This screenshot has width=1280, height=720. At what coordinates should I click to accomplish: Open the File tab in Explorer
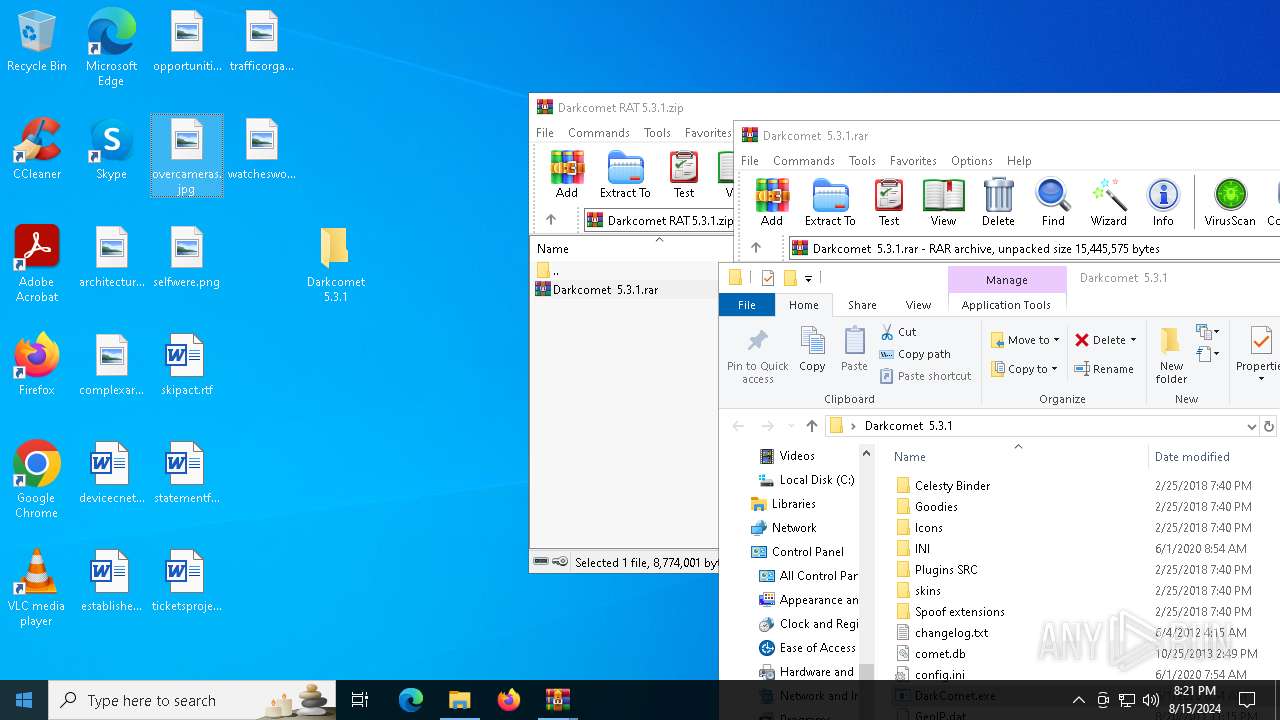coord(747,305)
